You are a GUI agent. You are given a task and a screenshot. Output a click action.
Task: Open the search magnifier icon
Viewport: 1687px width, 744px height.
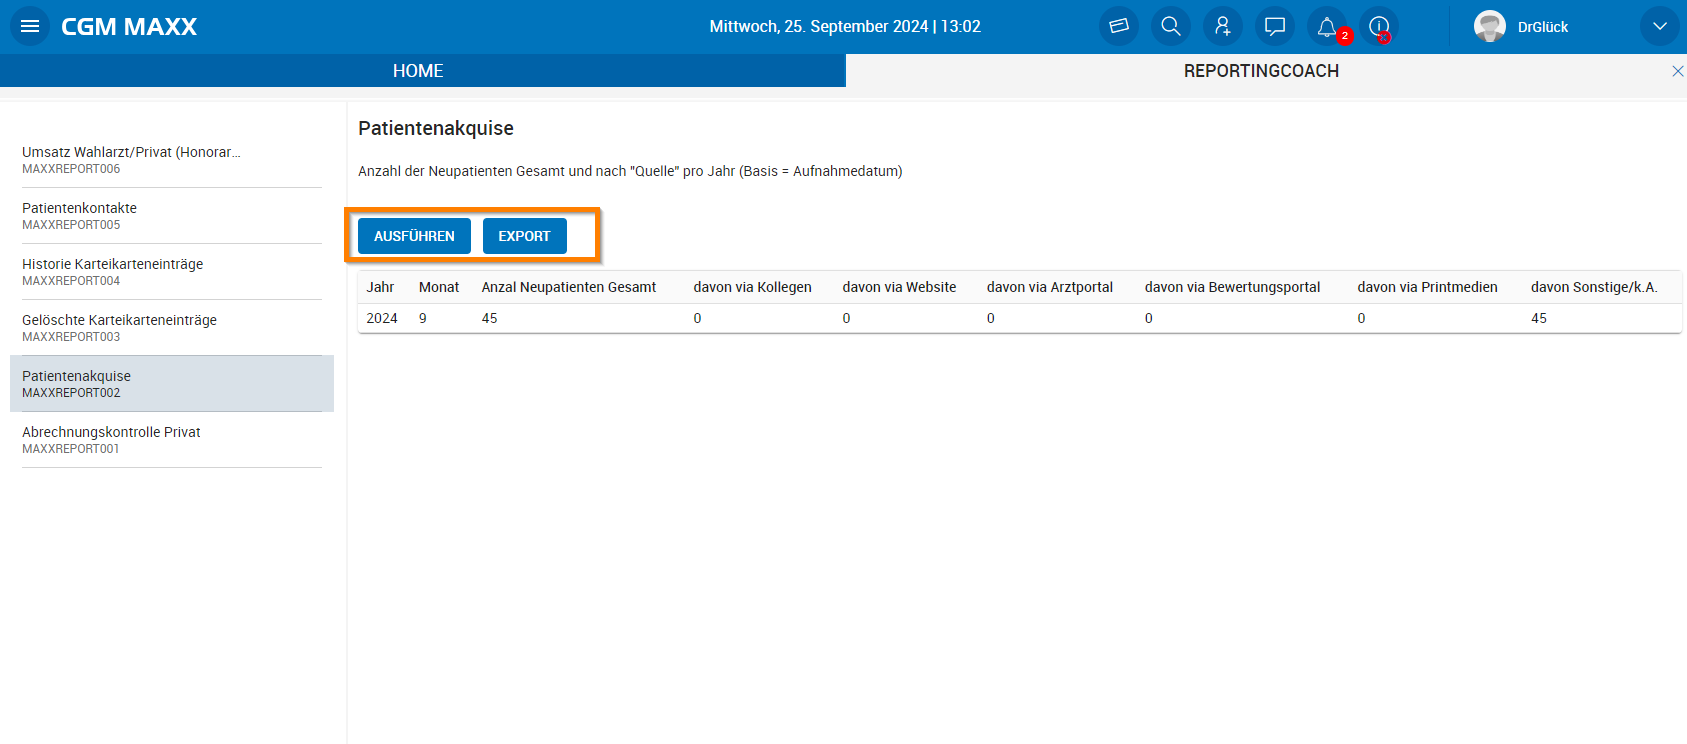tap(1171, 26)
